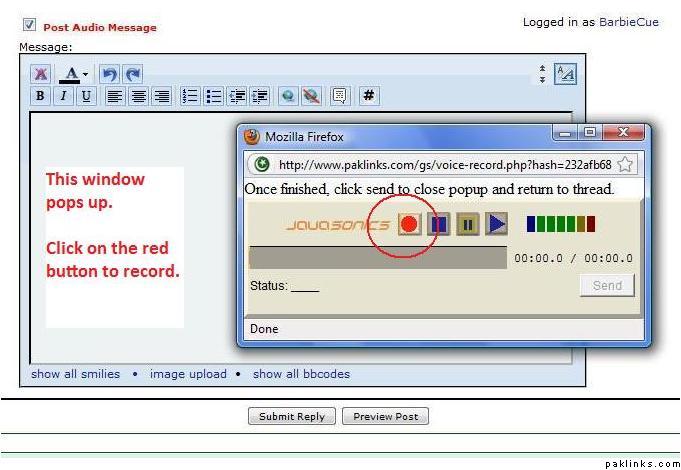Play back the recorded audio

point(496,224)
